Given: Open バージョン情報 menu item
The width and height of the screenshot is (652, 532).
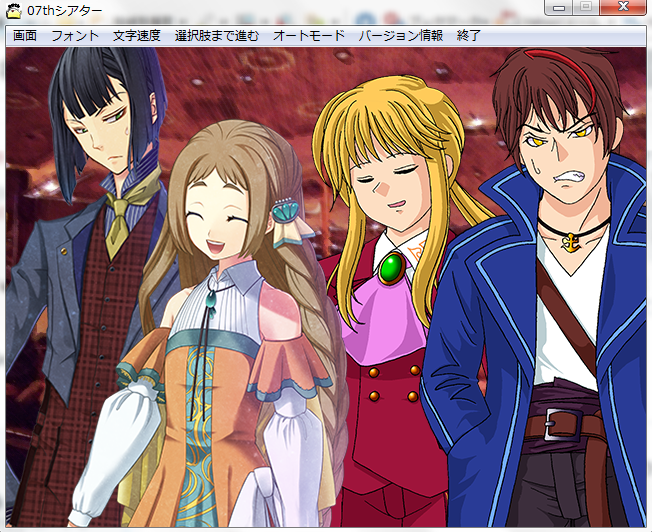Looking at the screenshot, I should point(401,36).
